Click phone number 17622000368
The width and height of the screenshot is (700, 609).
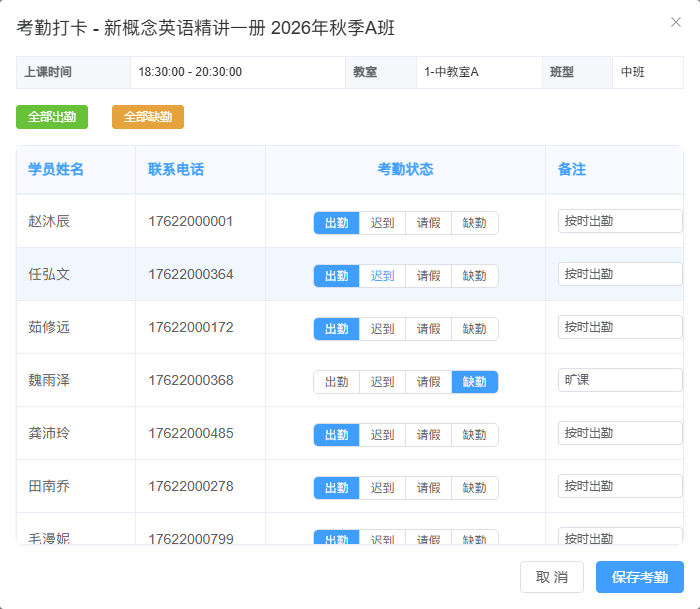point(191,380)
